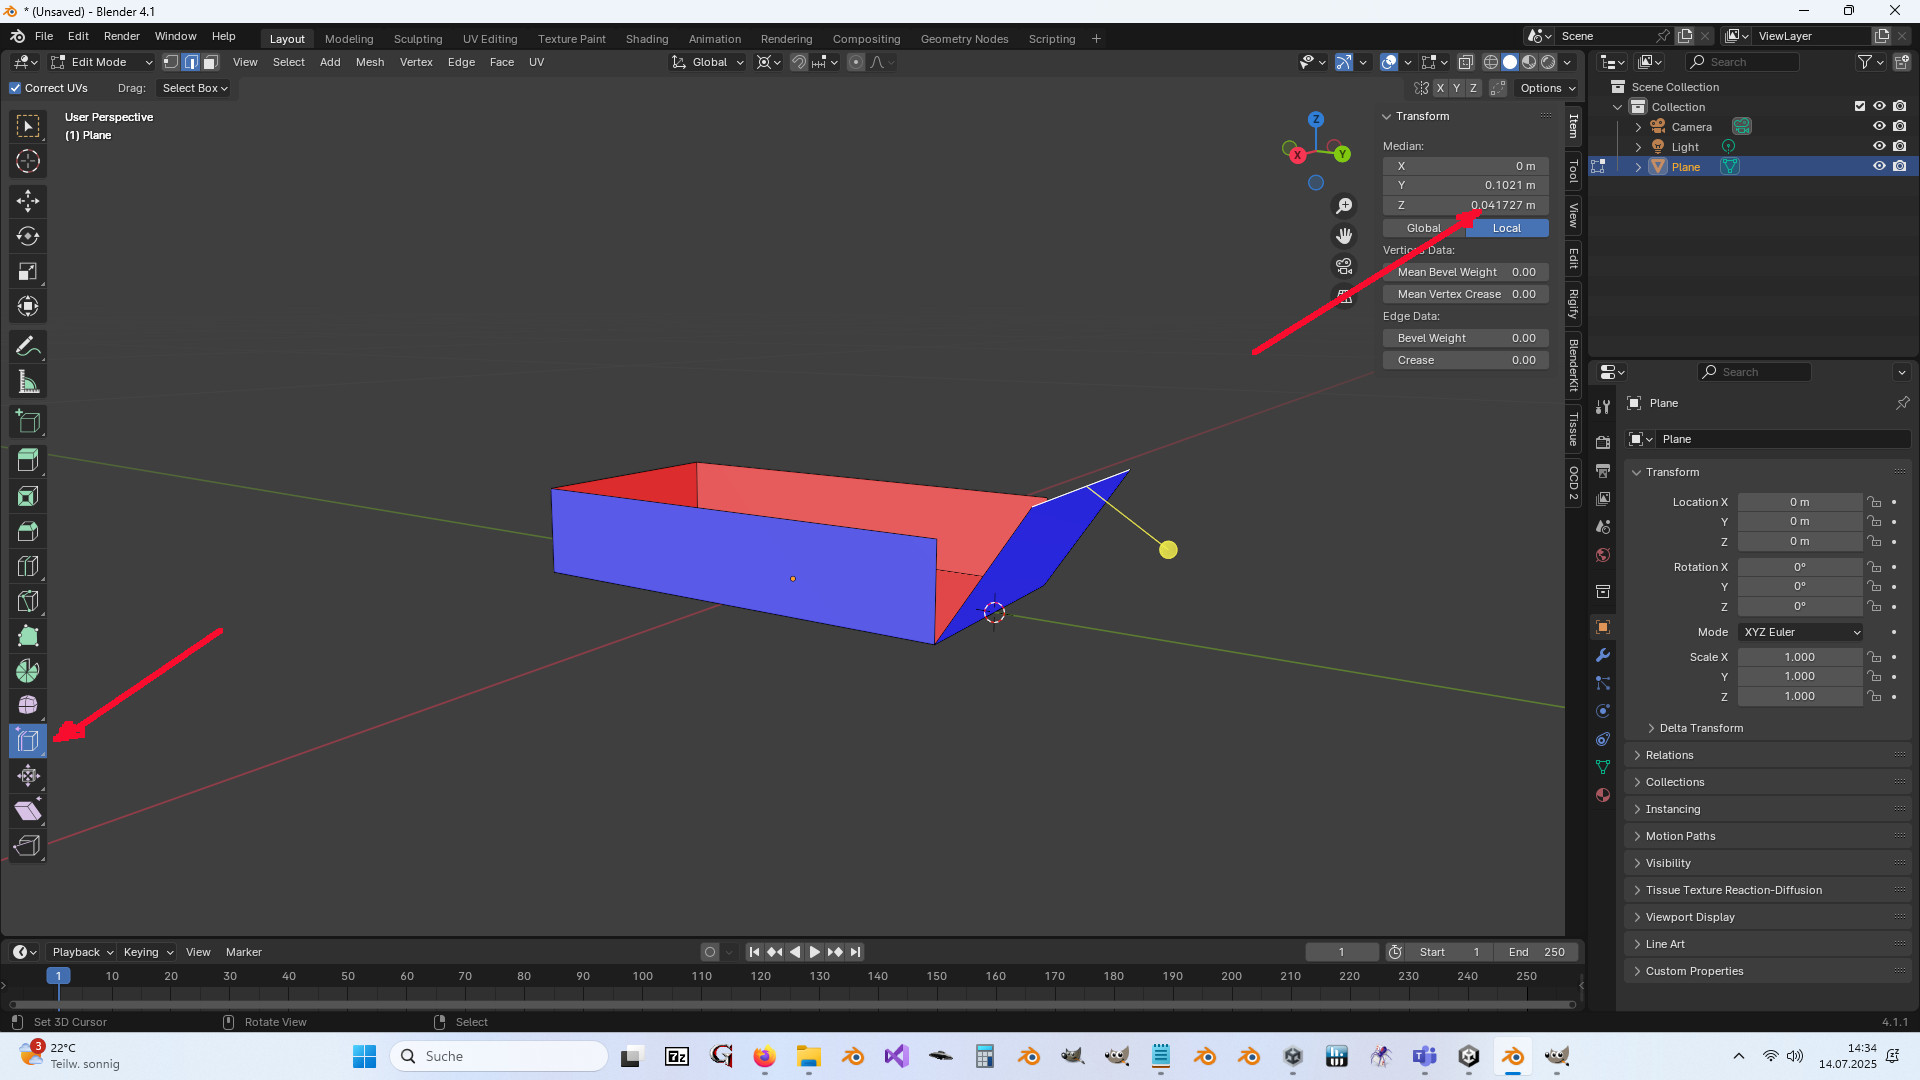This screenshot has height=1080, width=1920.
Task: Select the Scale tool icon
Action: (x=28, y=271)
